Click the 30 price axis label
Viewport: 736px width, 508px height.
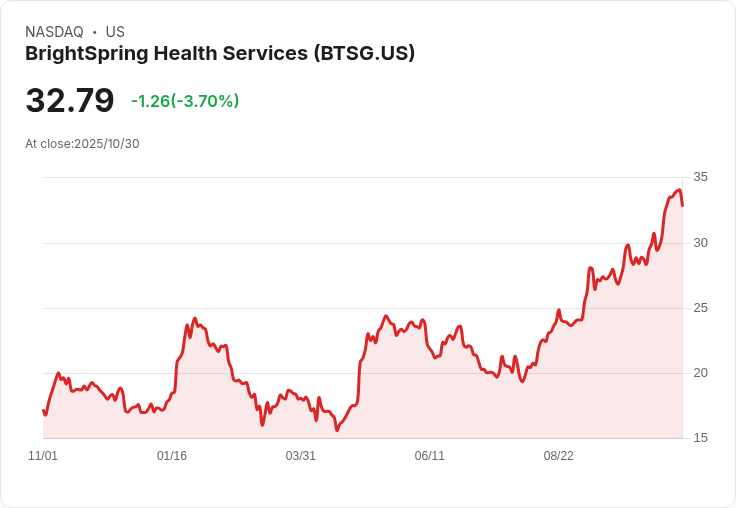click(700, 243)
